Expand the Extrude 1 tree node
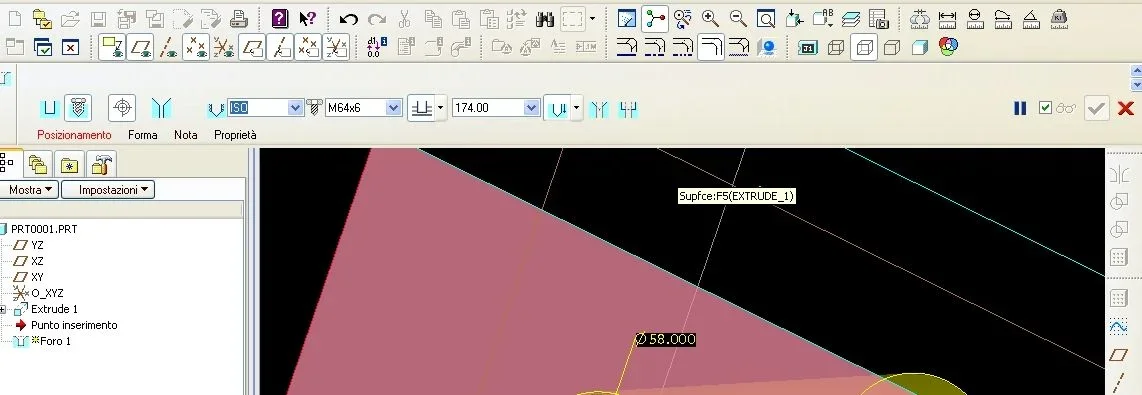Image resolution: width=1142 pixels, height=395 pixels. click(x=3, y=310)
